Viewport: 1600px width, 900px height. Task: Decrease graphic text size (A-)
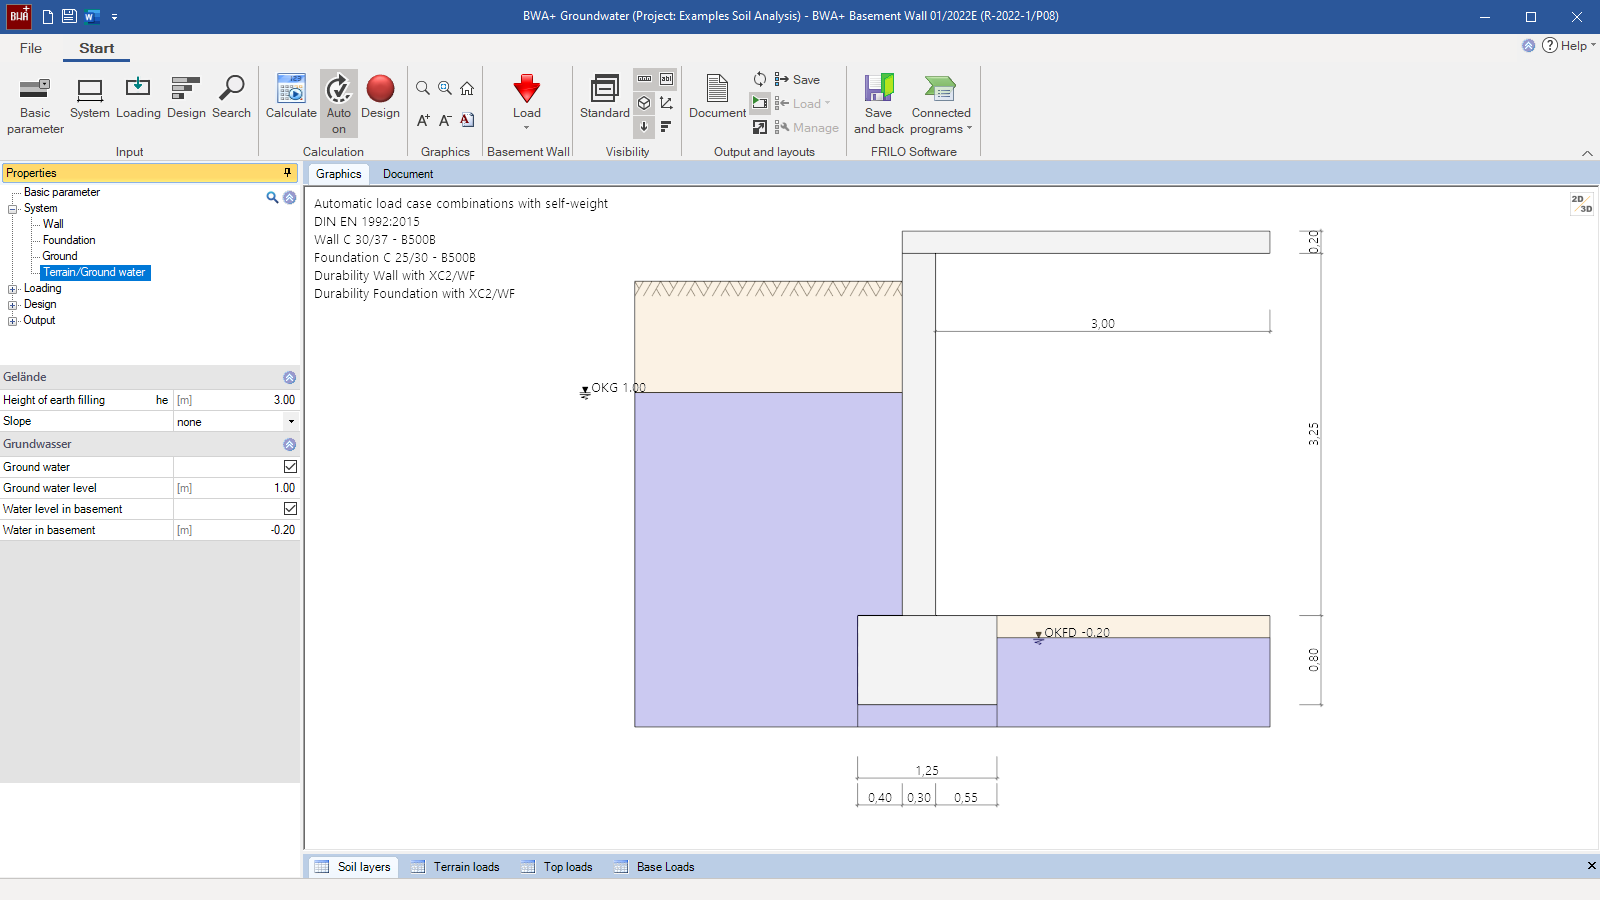click(445, 120)
